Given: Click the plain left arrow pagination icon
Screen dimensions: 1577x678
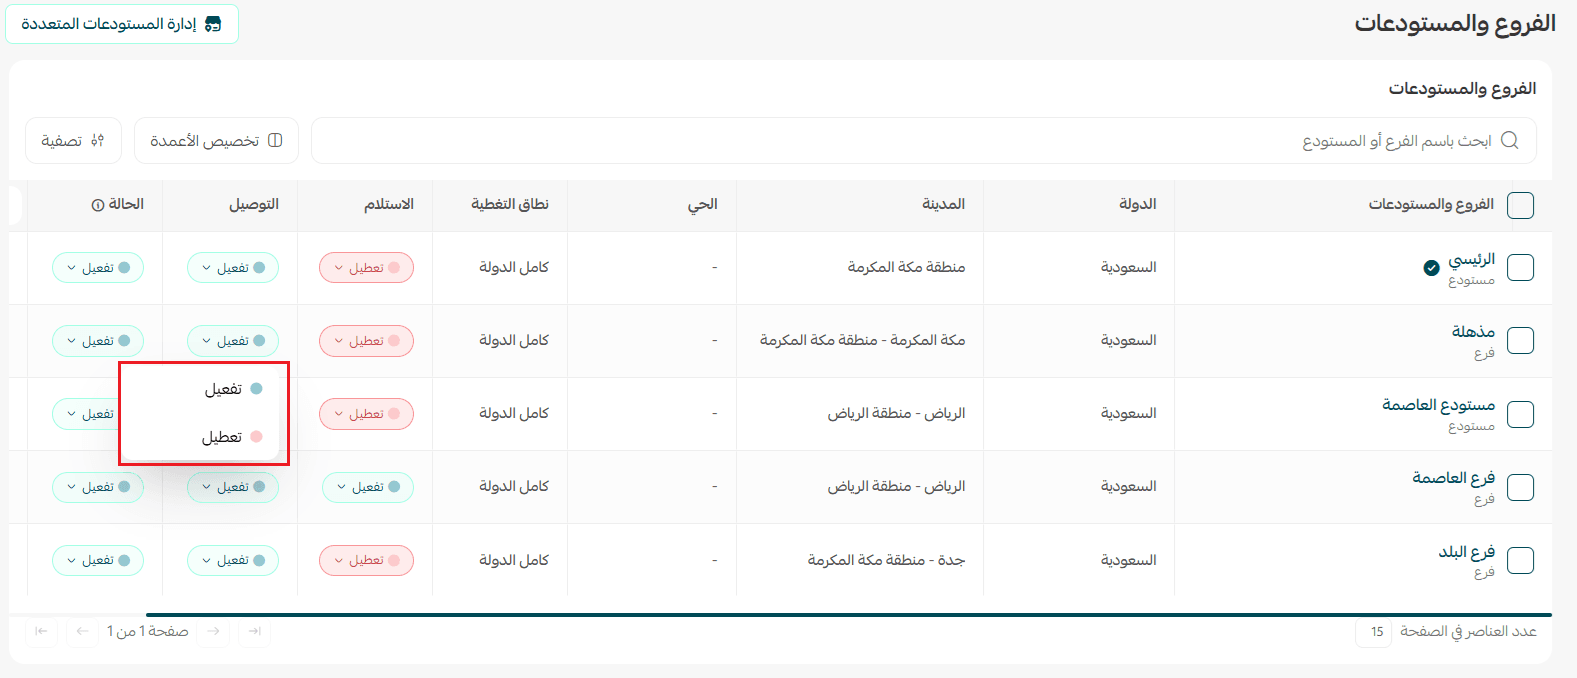Looking at the screenshot, I should pyautogui.click(x=82, y=631).
